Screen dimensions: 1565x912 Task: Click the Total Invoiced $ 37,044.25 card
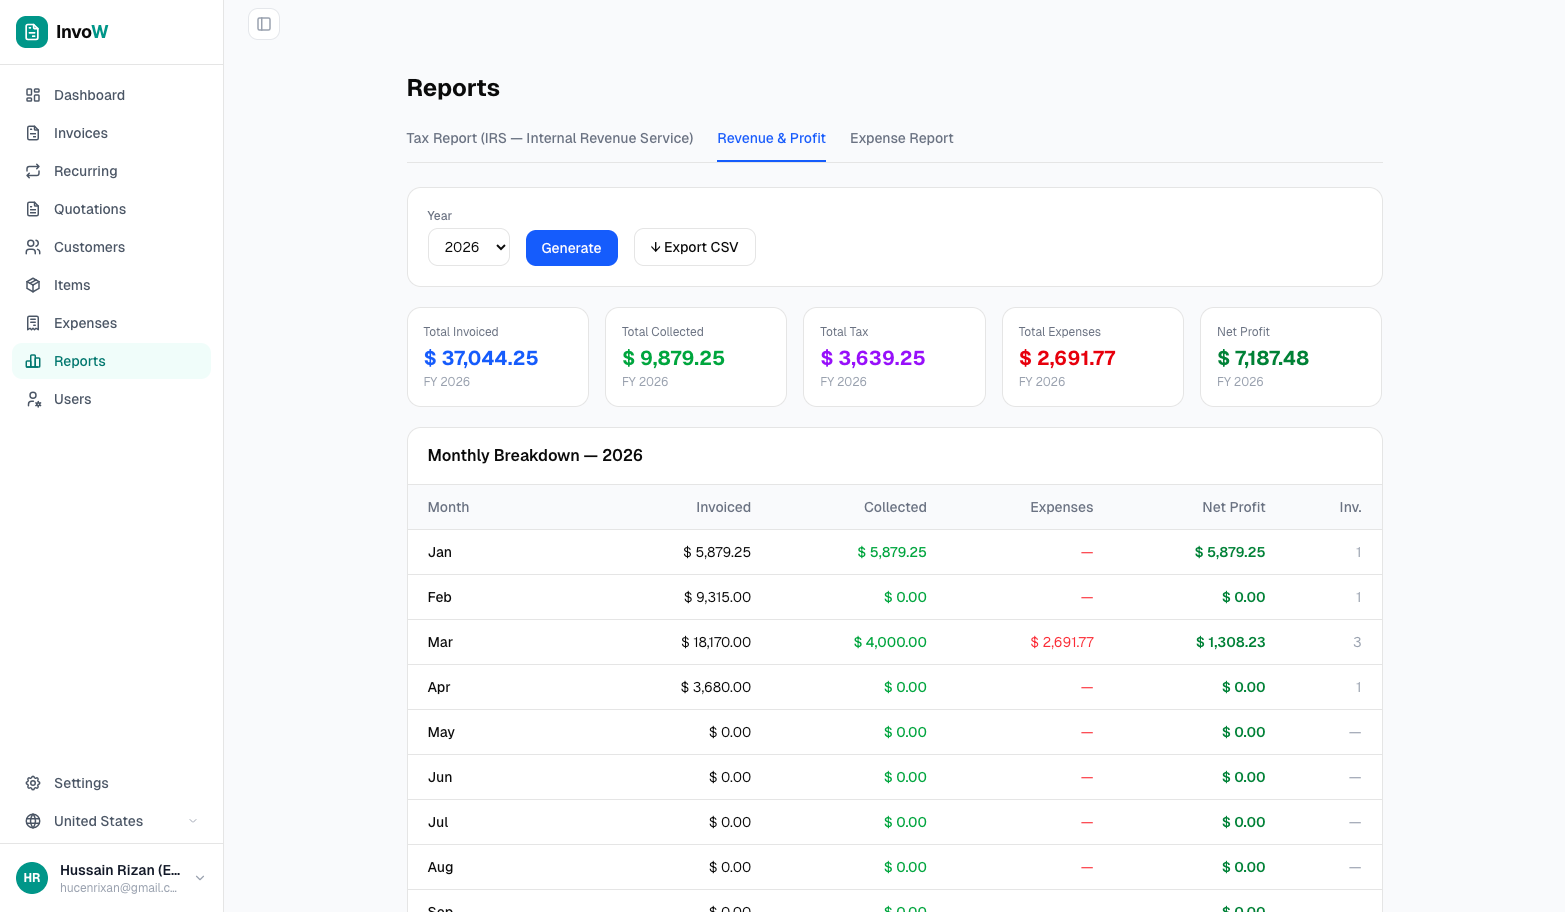[498, 357]
